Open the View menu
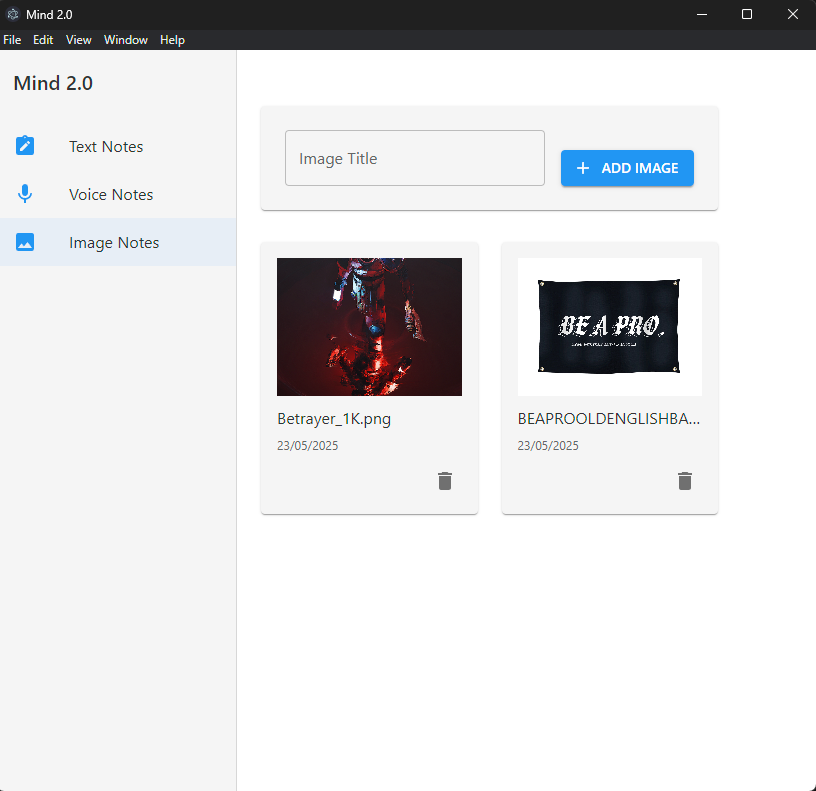Viewport: 816px width, 791px height. pos(79,40)
